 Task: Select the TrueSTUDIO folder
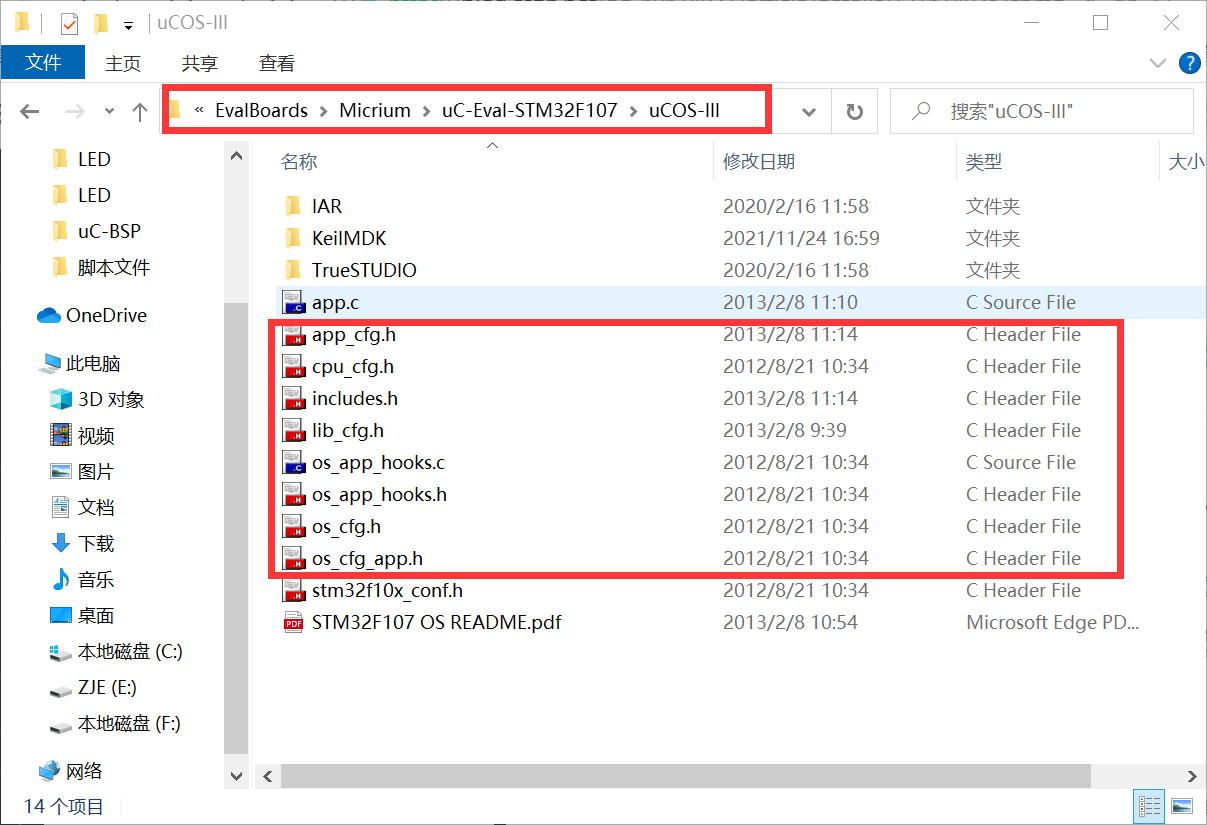pyautogui.click(x=364, y=270)
